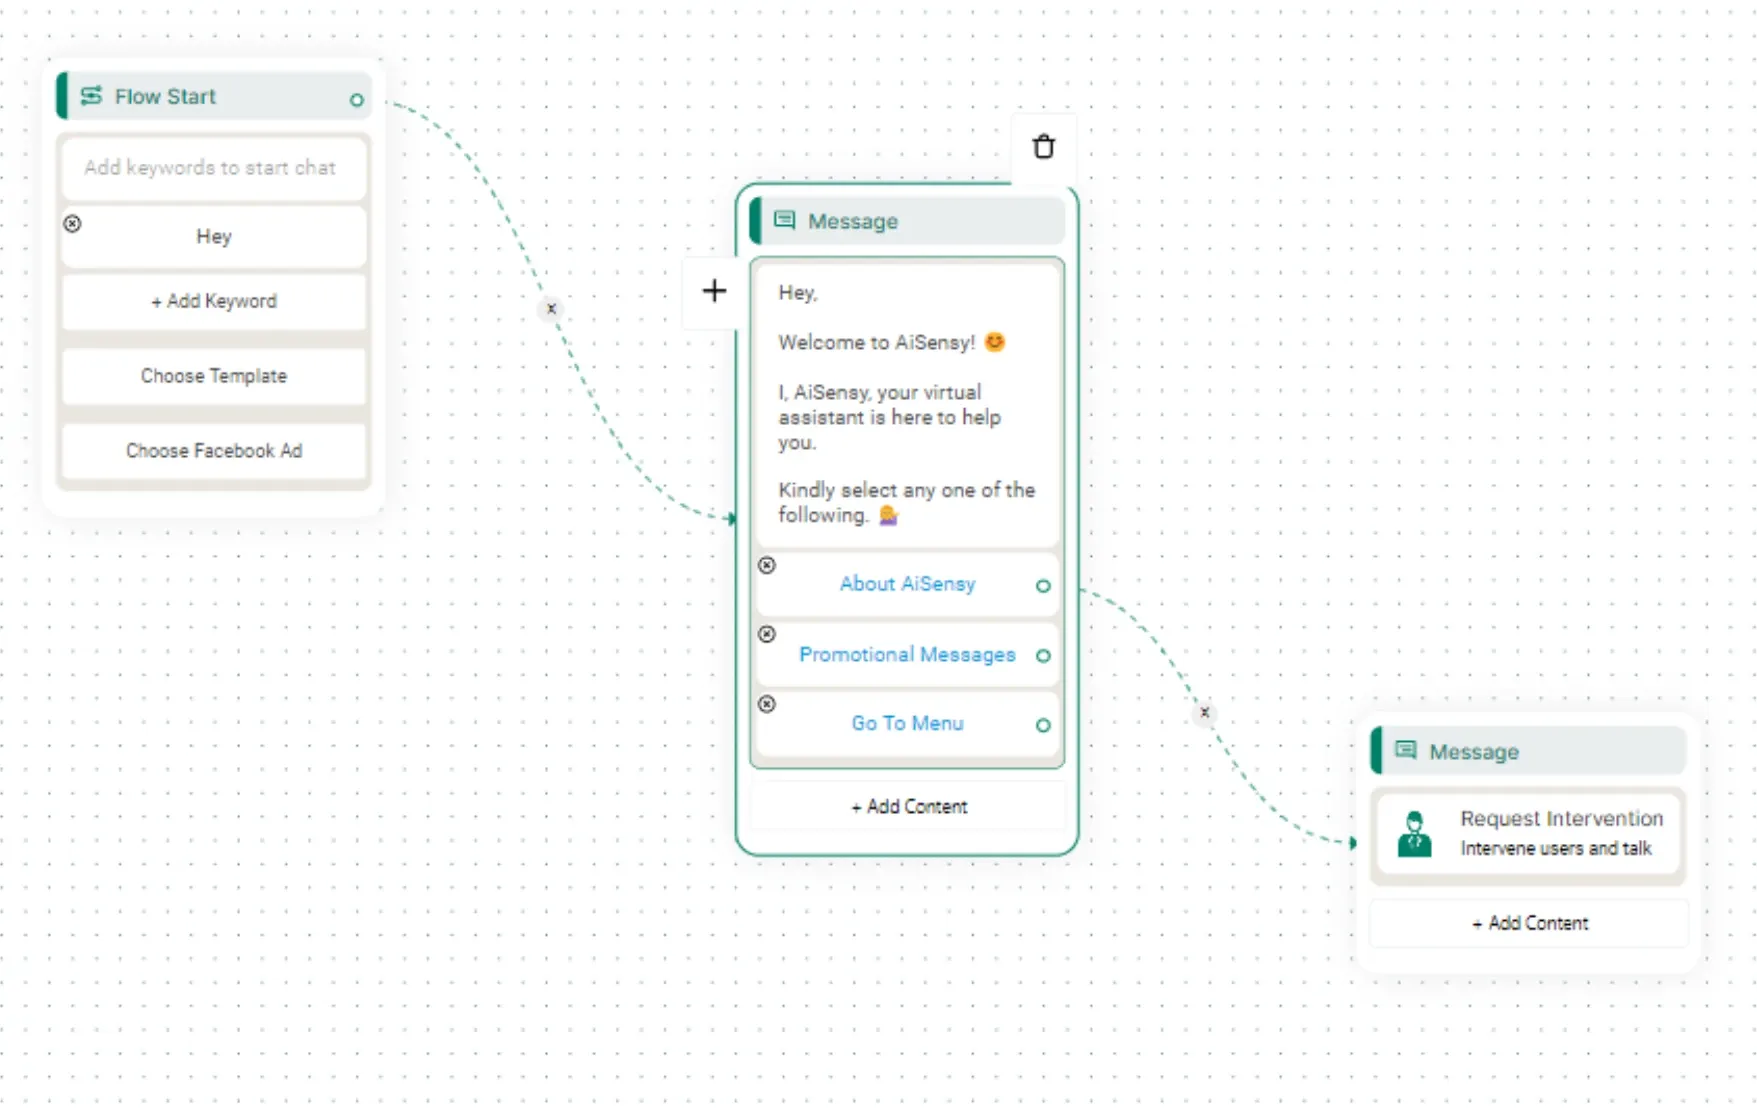The height and width of the screenshot is (1120, 1757).
Task: Click + Add Content in the center Message node
Action: [x=908, y=806]
